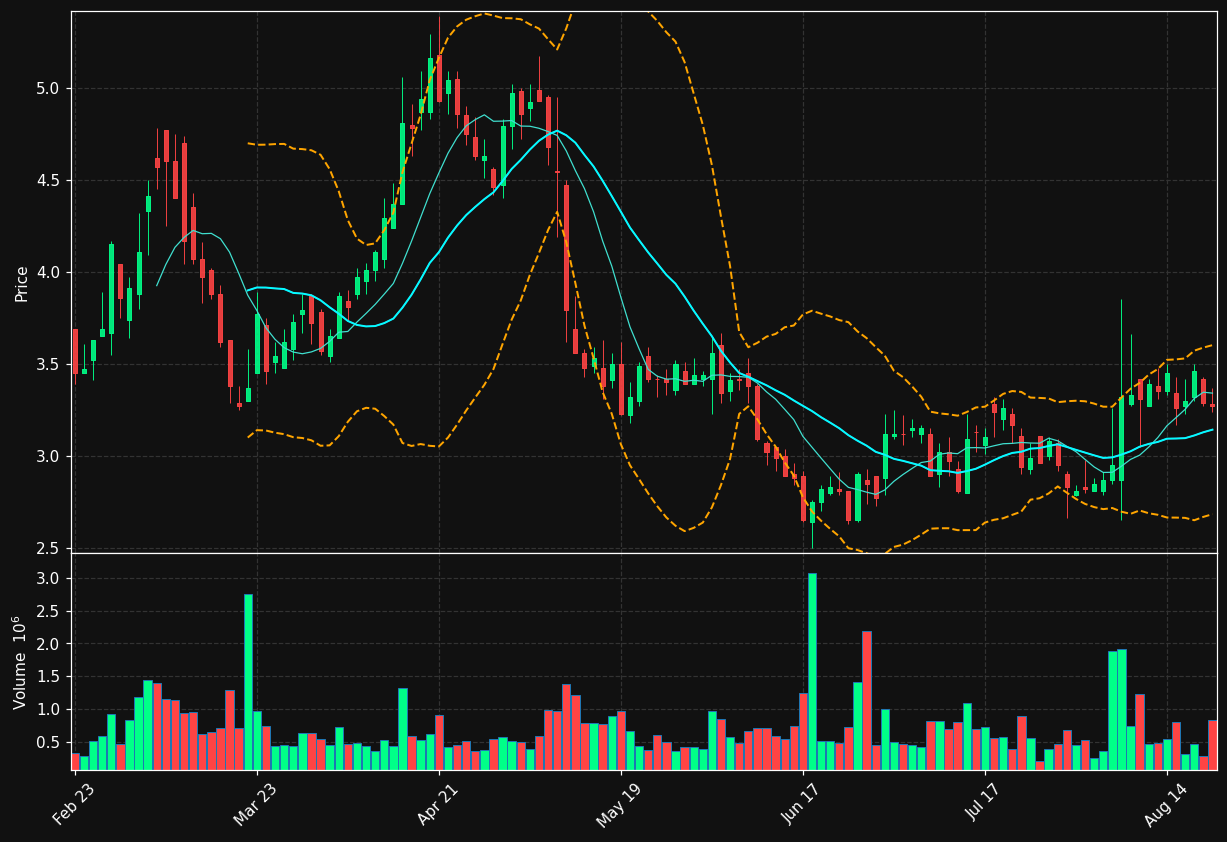Click the 'Jul 17' date axis label
This screenshot has height=842, width=1227.
[985, 803]
